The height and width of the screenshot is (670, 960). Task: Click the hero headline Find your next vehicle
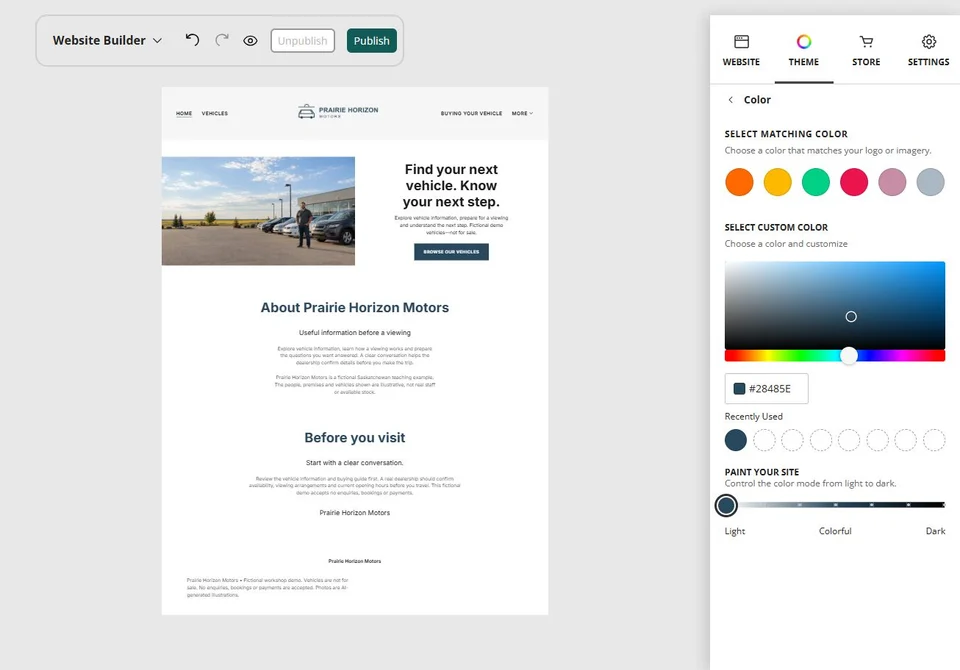pyautogui.click(x=451, y=186)
